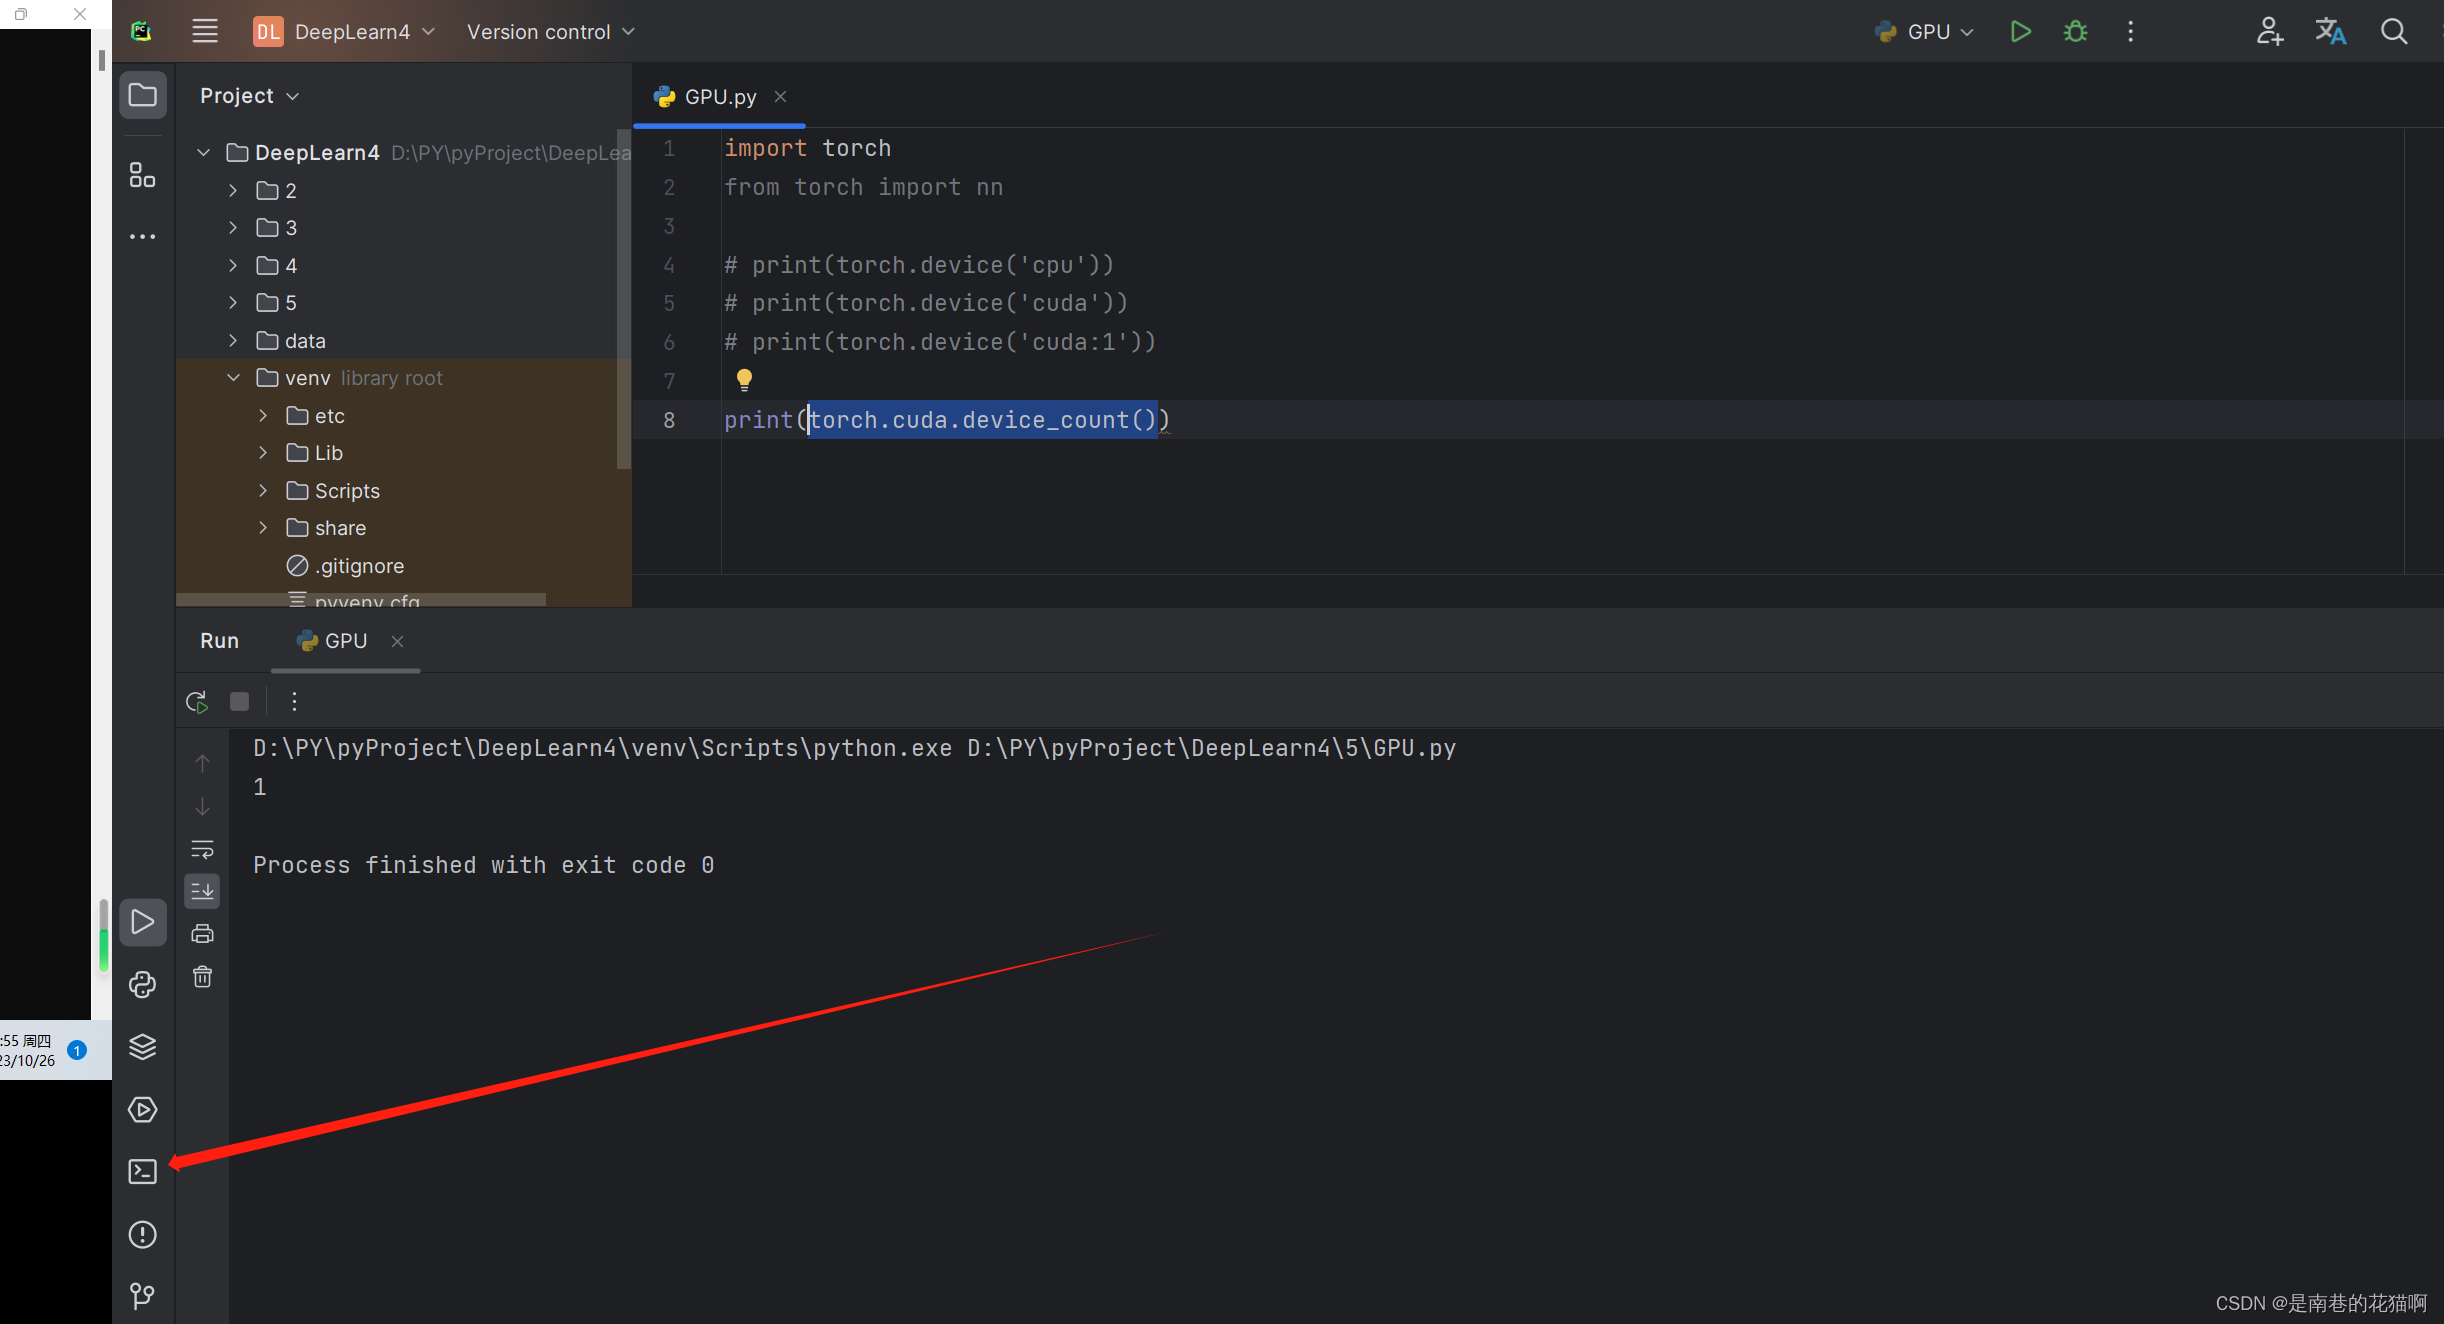This screenshot has width=2444, height=1324.
Task: Place cursor on line 1 import torch
Action: pyautogui.click(x=807, y=148)
